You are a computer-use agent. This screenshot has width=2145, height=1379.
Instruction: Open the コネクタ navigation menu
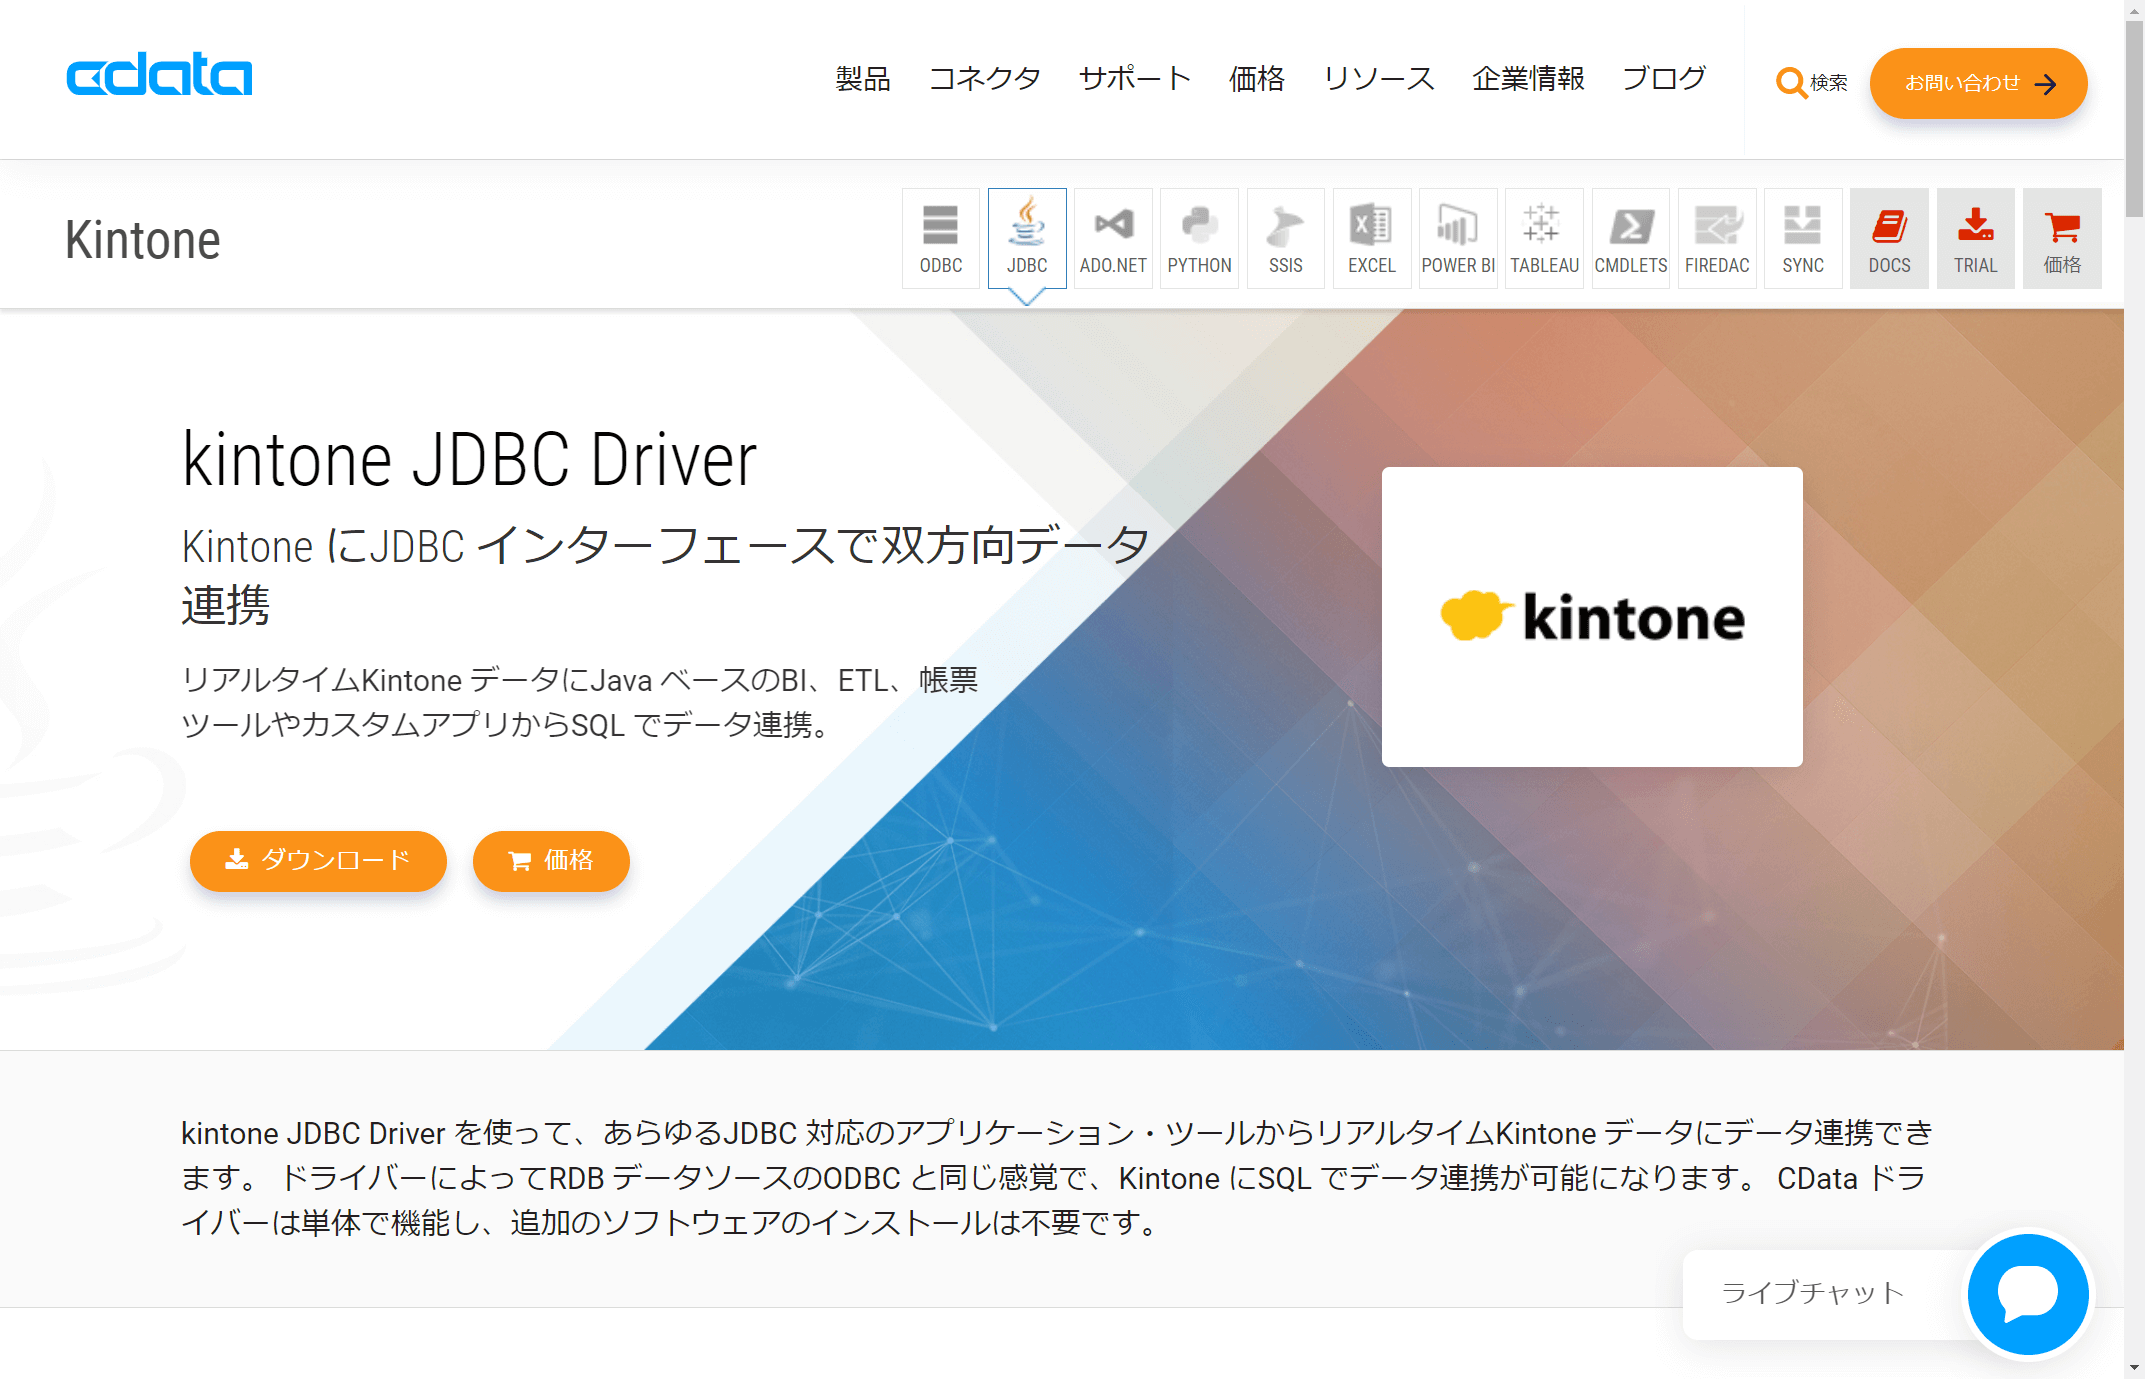(x=984, y=79)
